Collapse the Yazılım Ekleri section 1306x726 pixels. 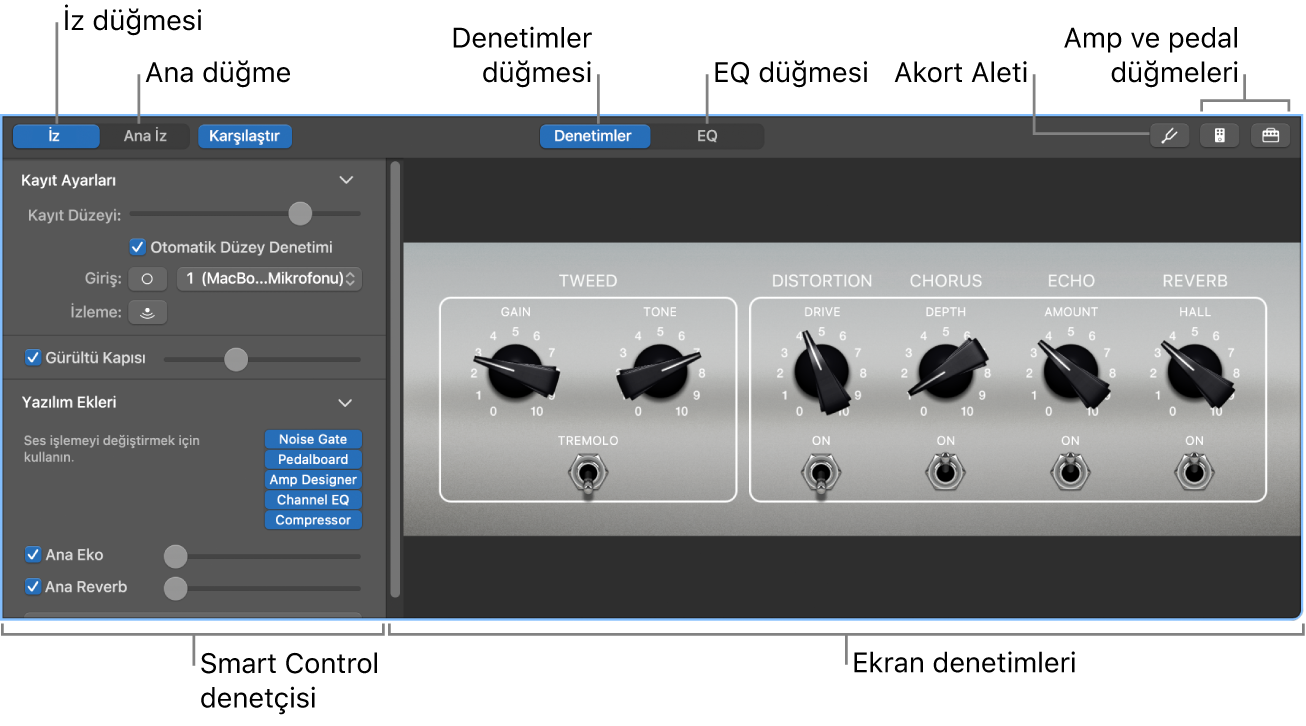(x=347, y=402)
